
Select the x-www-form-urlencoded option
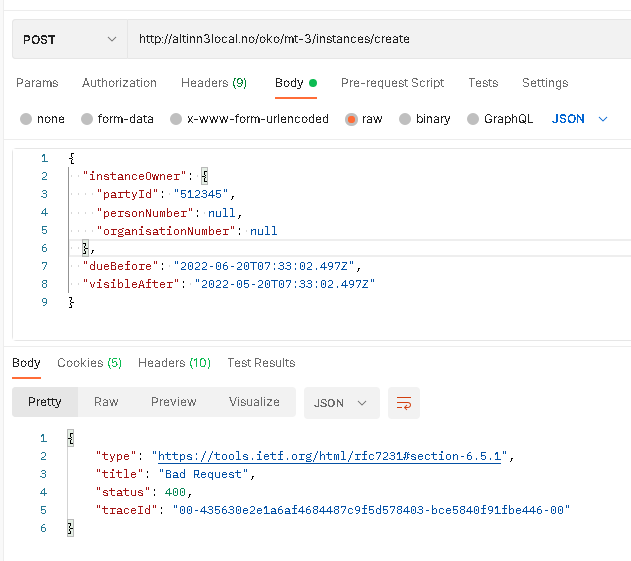[x=249, y=119]
